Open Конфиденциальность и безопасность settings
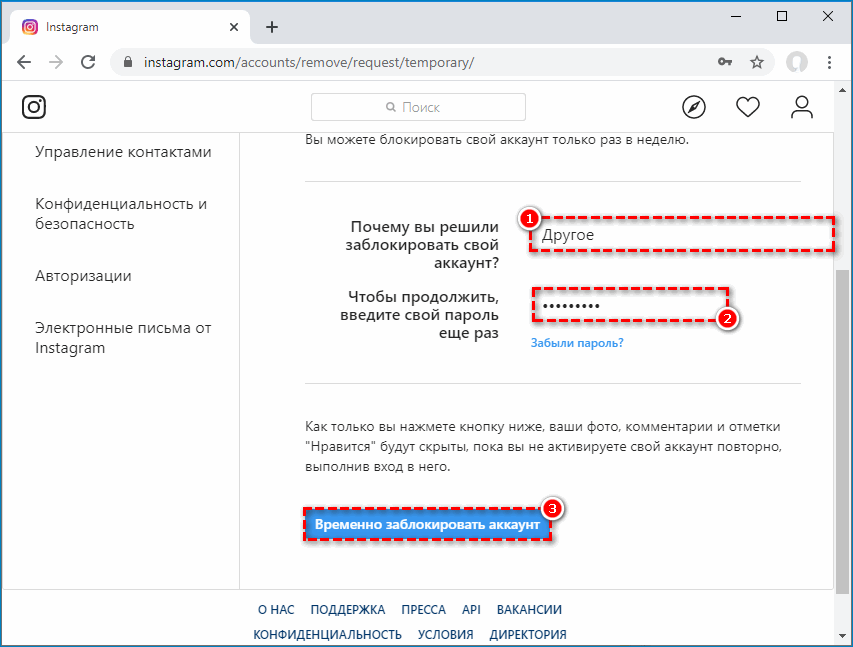Screen dimensions: 853x647 [121, 214]
